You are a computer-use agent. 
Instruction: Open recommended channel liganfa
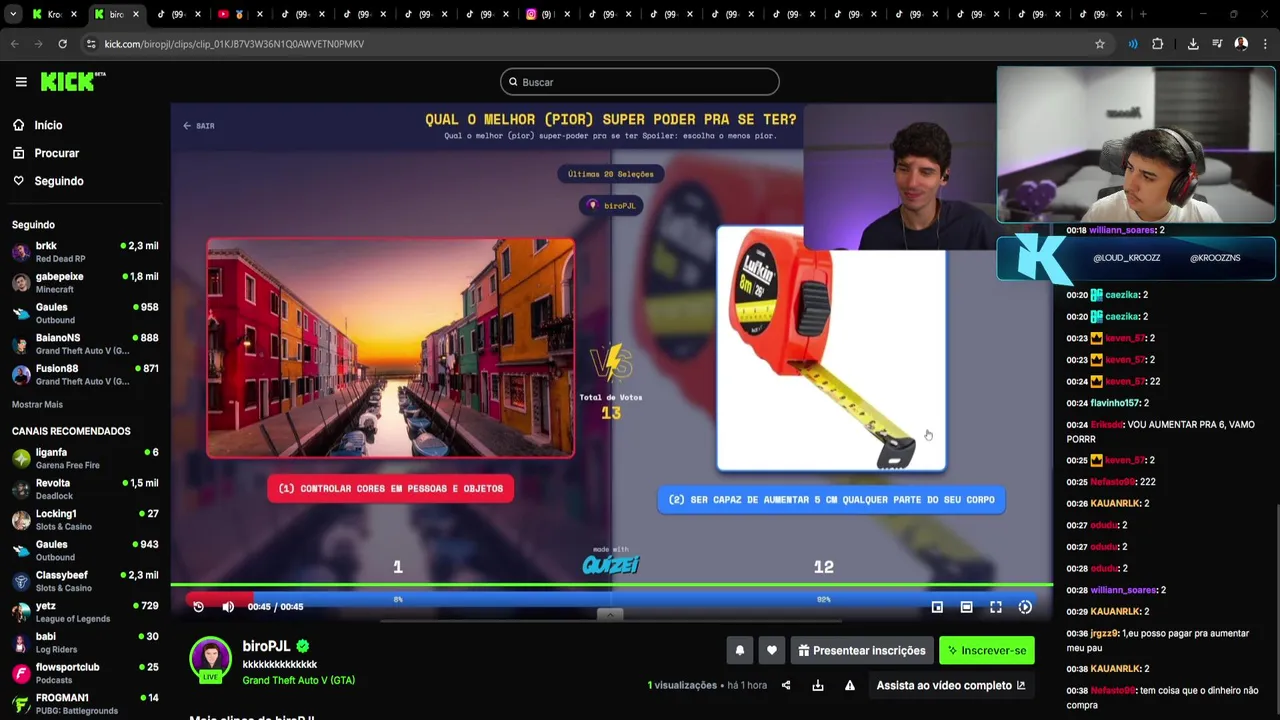tap(84, 458)
